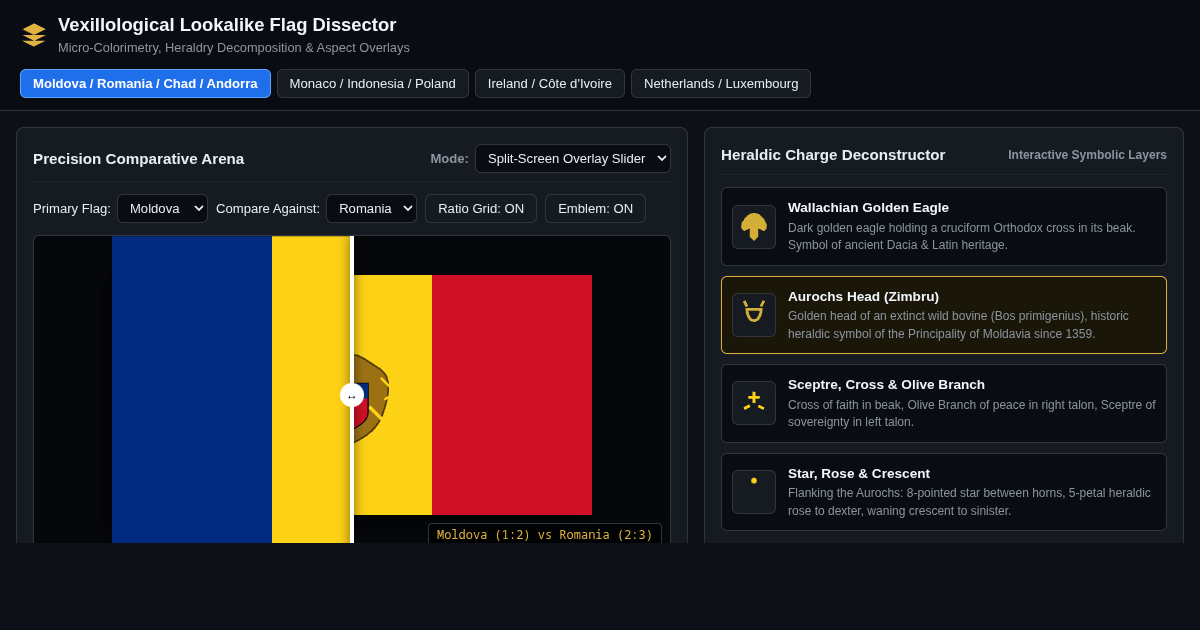Click the Moldovan coat of arms emblem
The image size is (1200, 630).
(371, 398)
